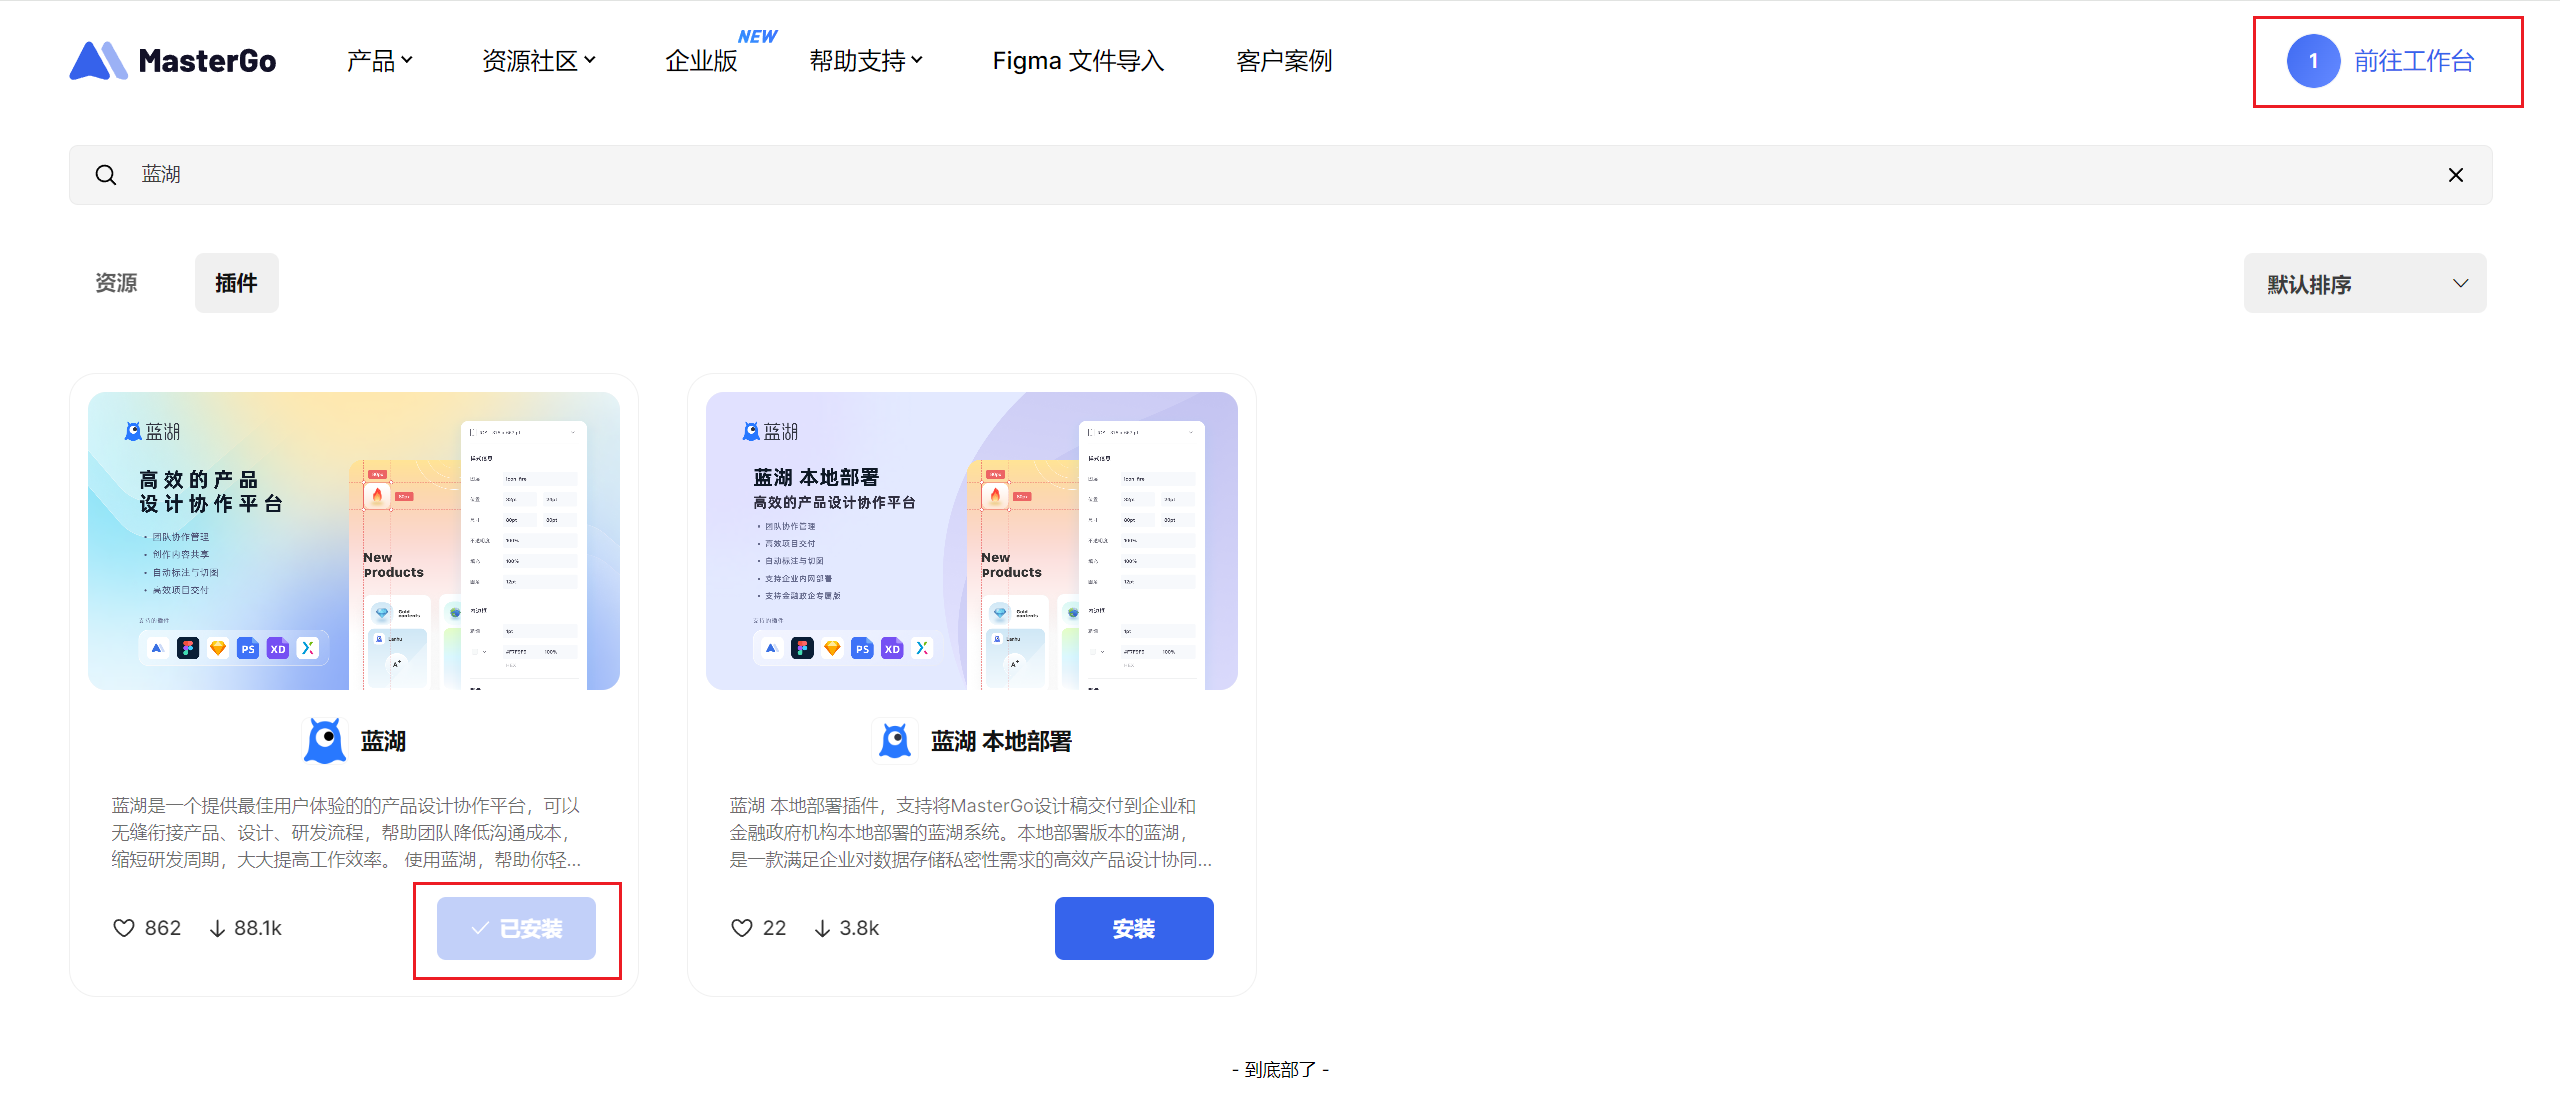Open Figma 文件导入 page
2560x1096 pixels.
click(1078, 61)
